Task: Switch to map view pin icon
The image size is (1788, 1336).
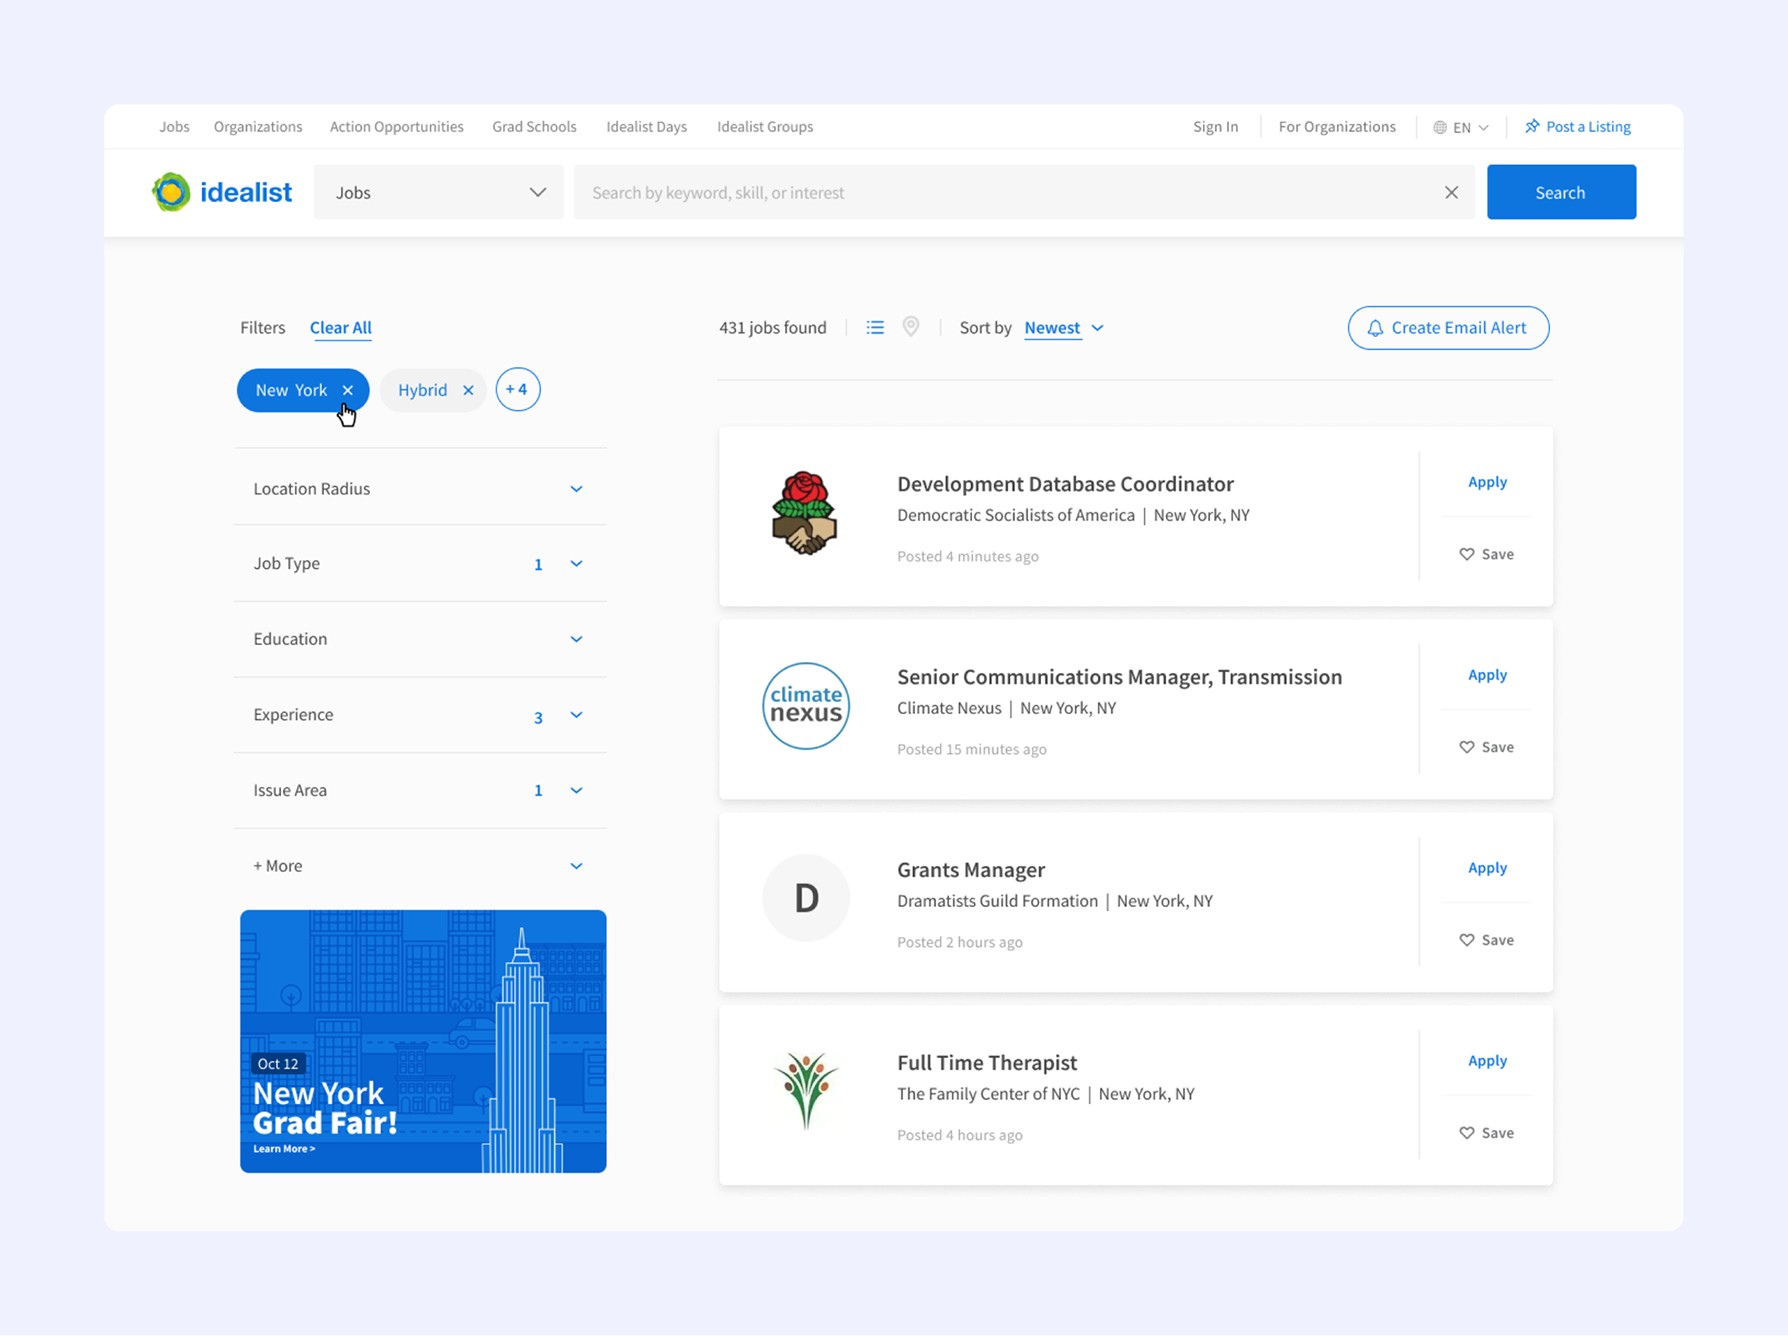Action: click(x=911, y=327)
